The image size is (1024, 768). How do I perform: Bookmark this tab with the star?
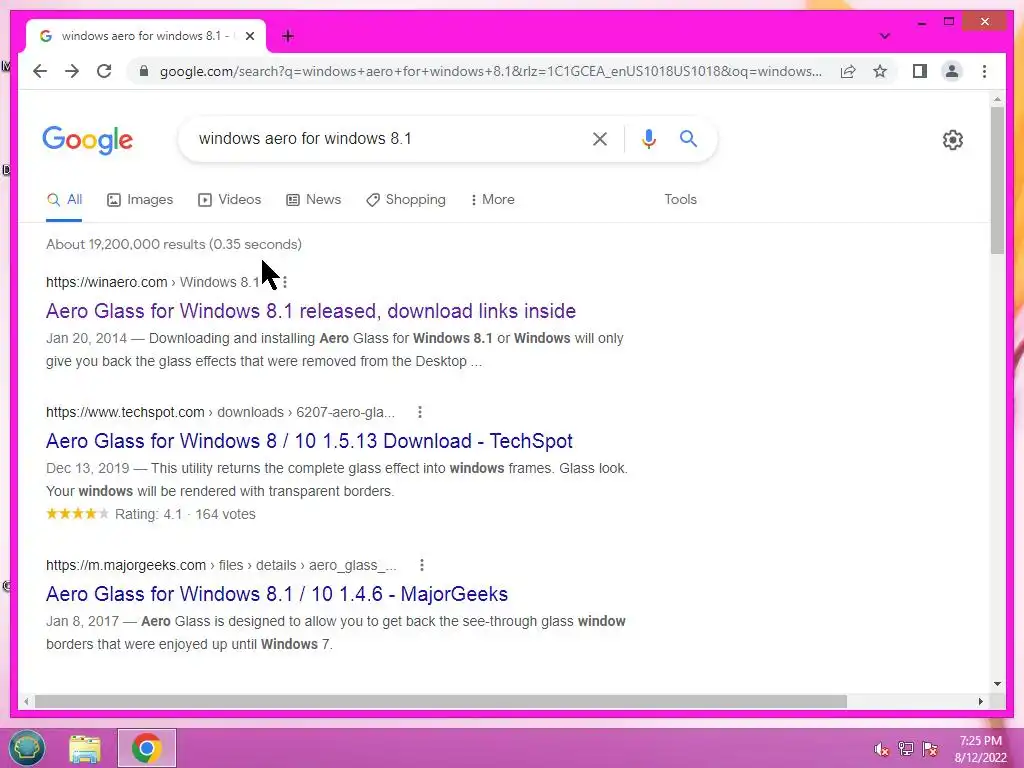click(880, 71)
